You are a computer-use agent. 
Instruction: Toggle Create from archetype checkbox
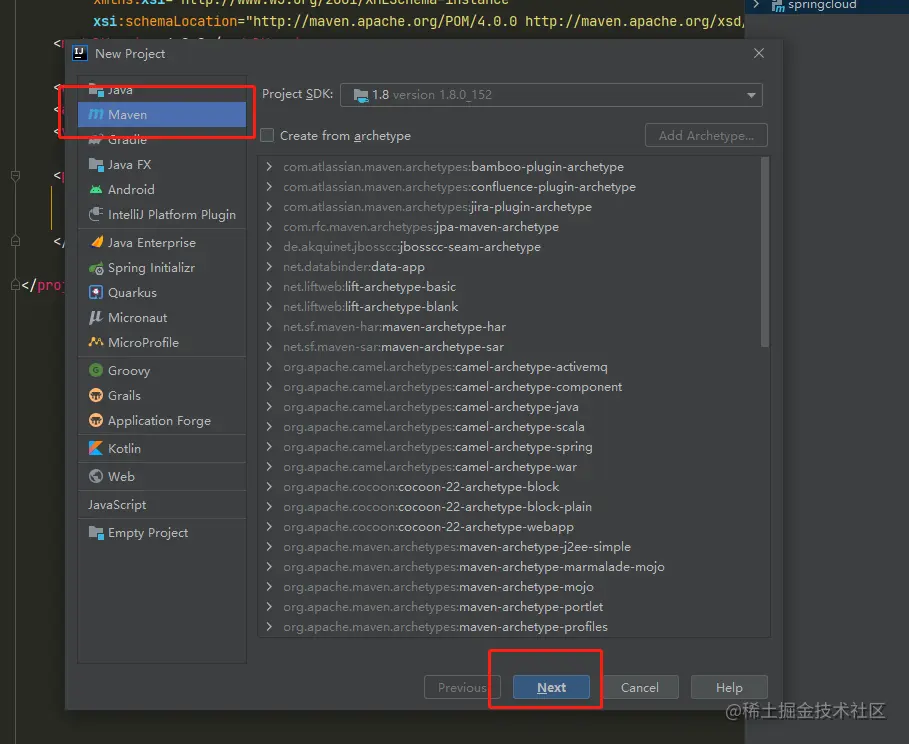click(x=267, y=135)
